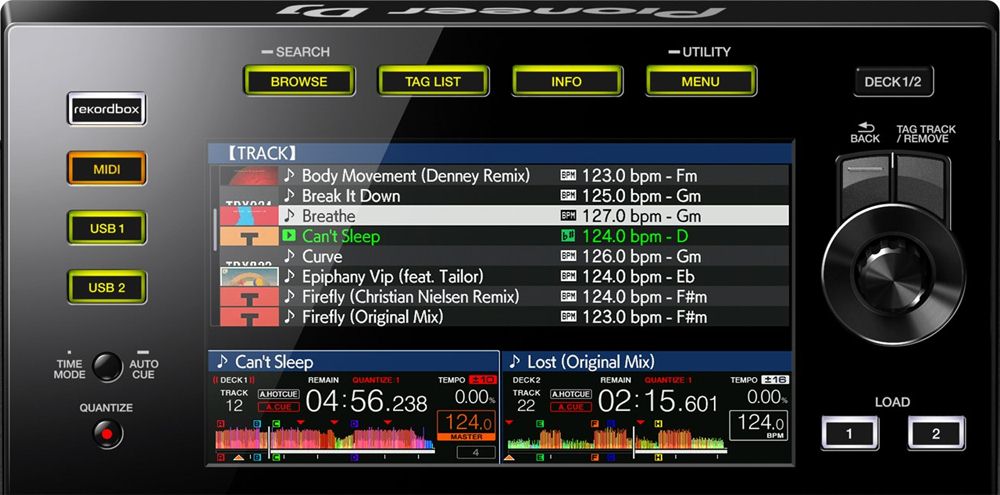Image resolution: width=1000 pixels, height=495 pixels.
Task: Click the green play icon beside Can't Sleep
Action: [289, 236]
